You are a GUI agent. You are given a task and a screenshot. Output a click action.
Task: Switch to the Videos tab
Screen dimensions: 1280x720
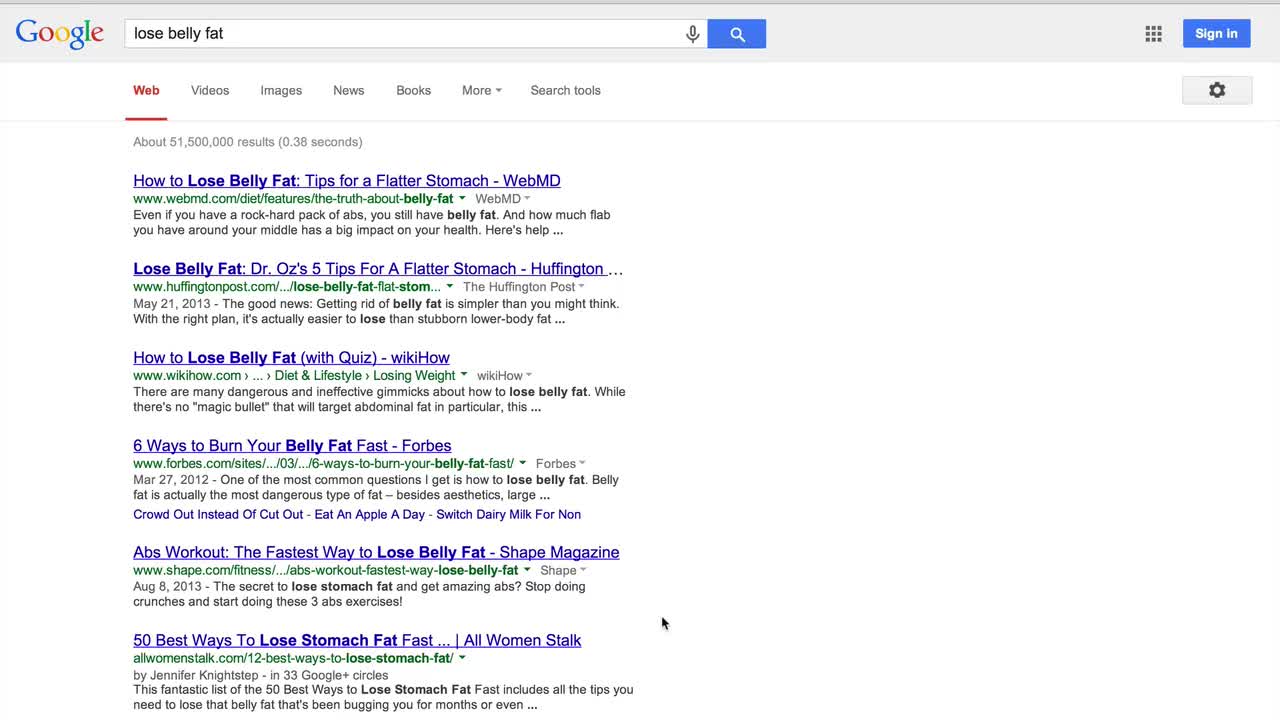click(x=210, y=90)
